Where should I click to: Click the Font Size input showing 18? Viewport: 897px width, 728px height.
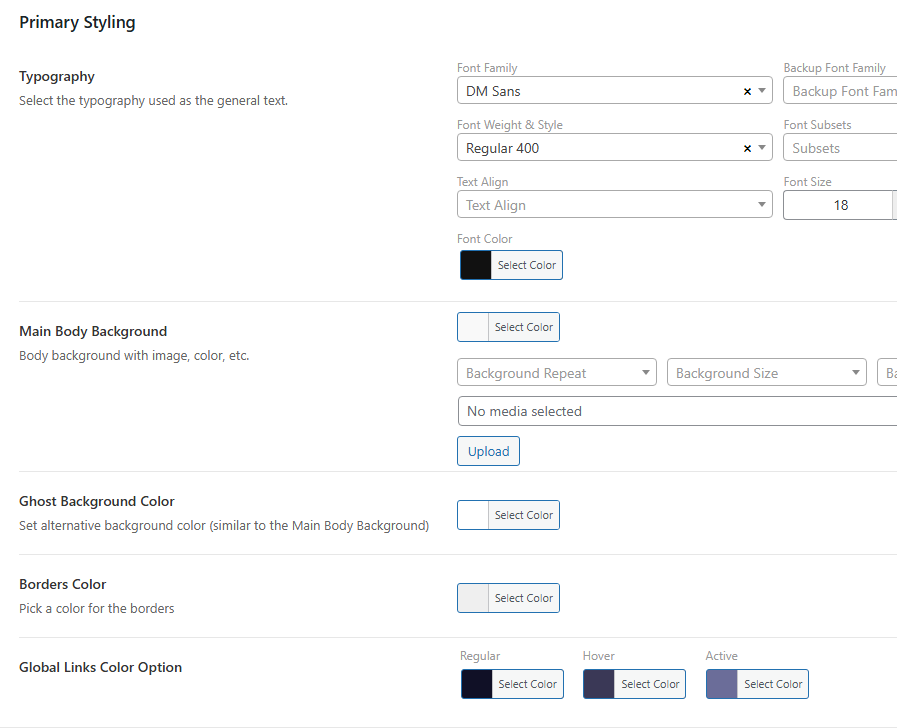(838, 205)
